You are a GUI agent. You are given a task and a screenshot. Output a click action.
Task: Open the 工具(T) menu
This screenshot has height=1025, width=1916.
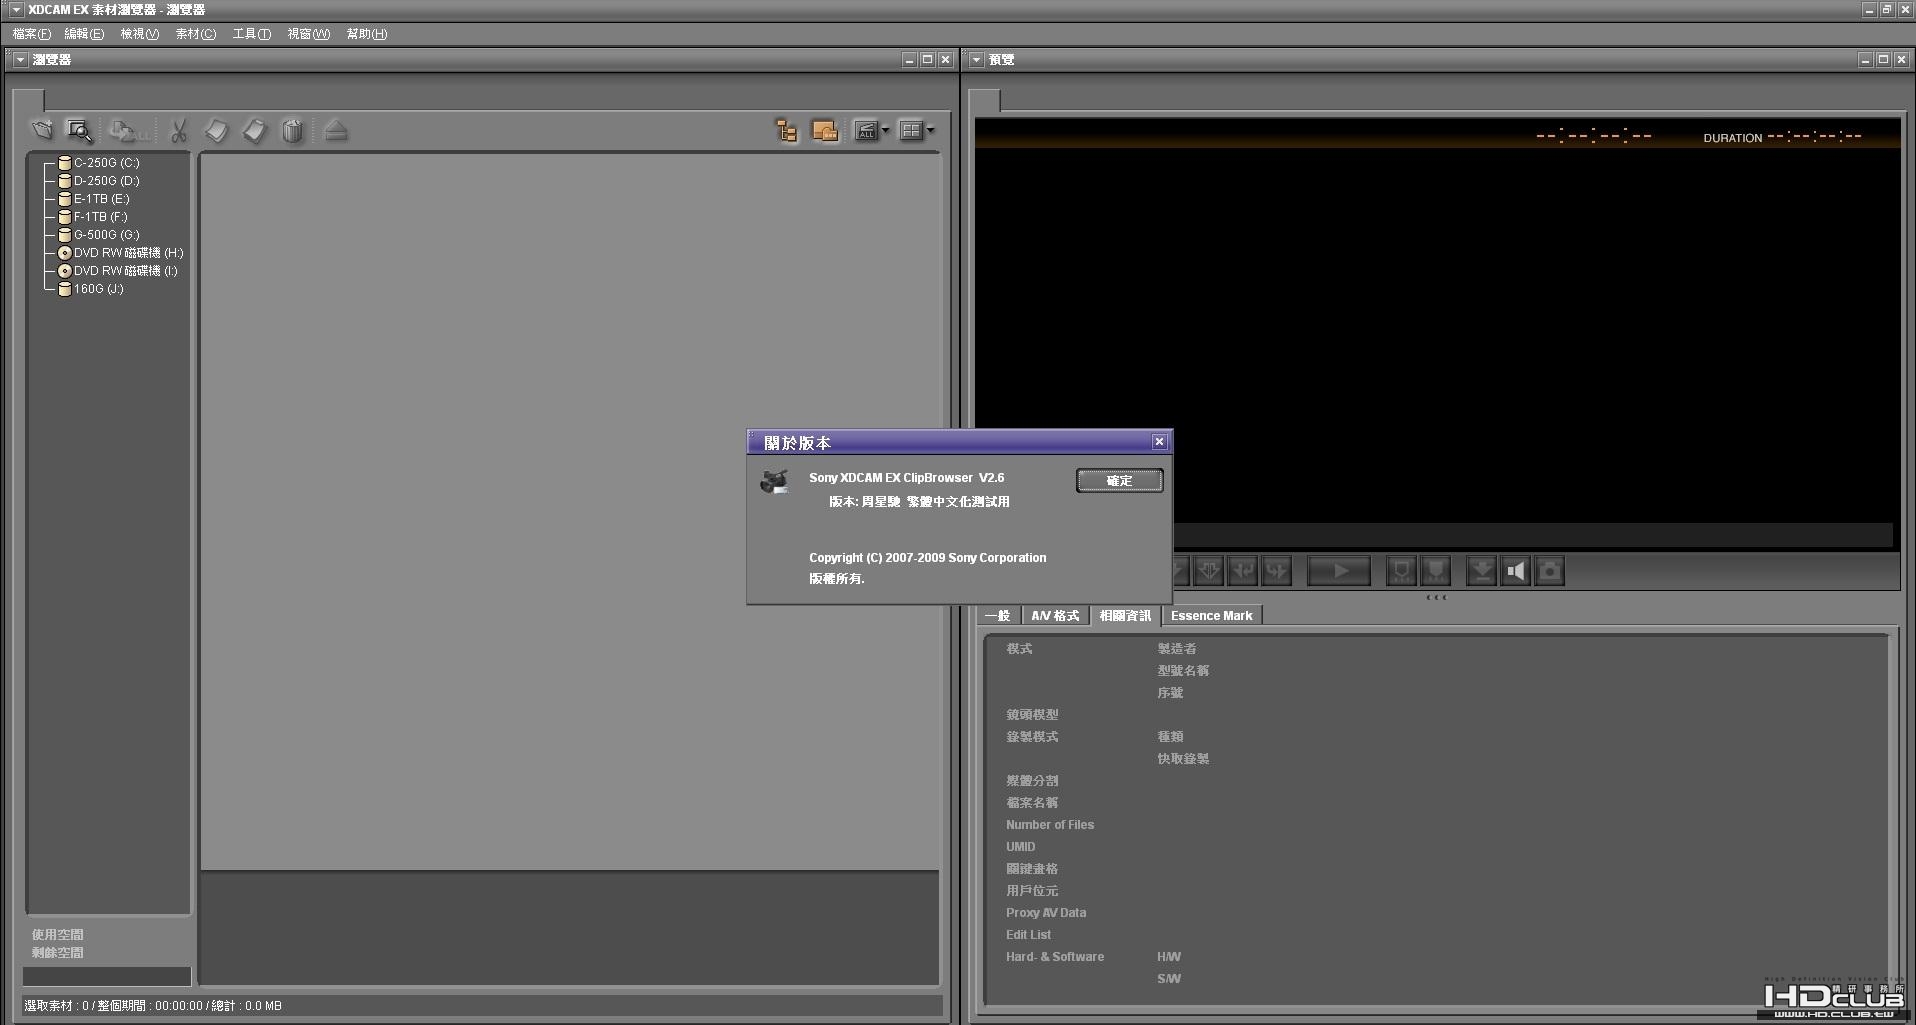tap(251, 34)
